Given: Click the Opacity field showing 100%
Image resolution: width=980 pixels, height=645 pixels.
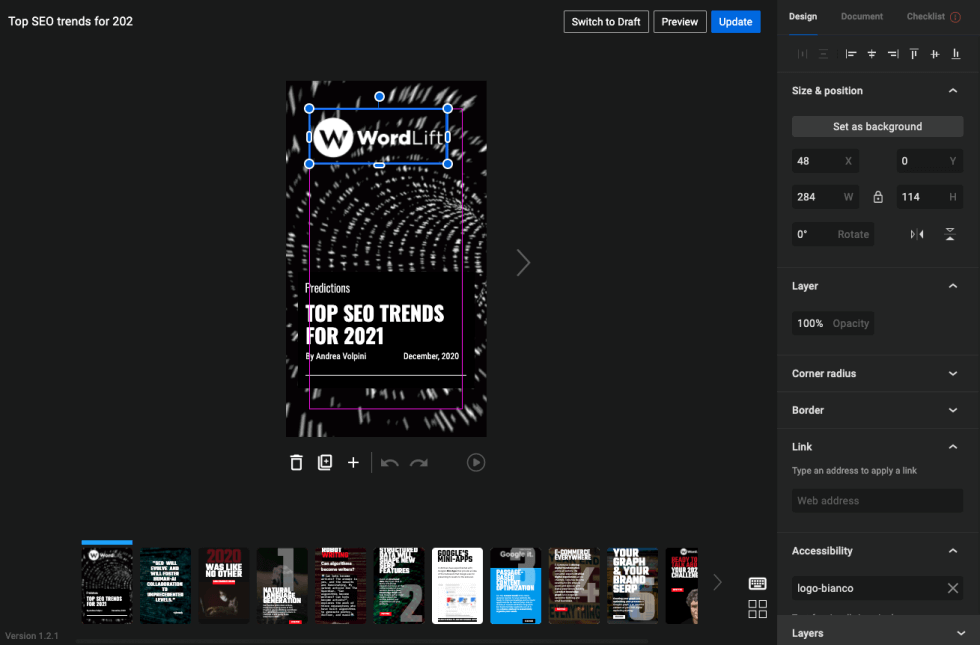Looking at the screenshot, I should [832, 323].
